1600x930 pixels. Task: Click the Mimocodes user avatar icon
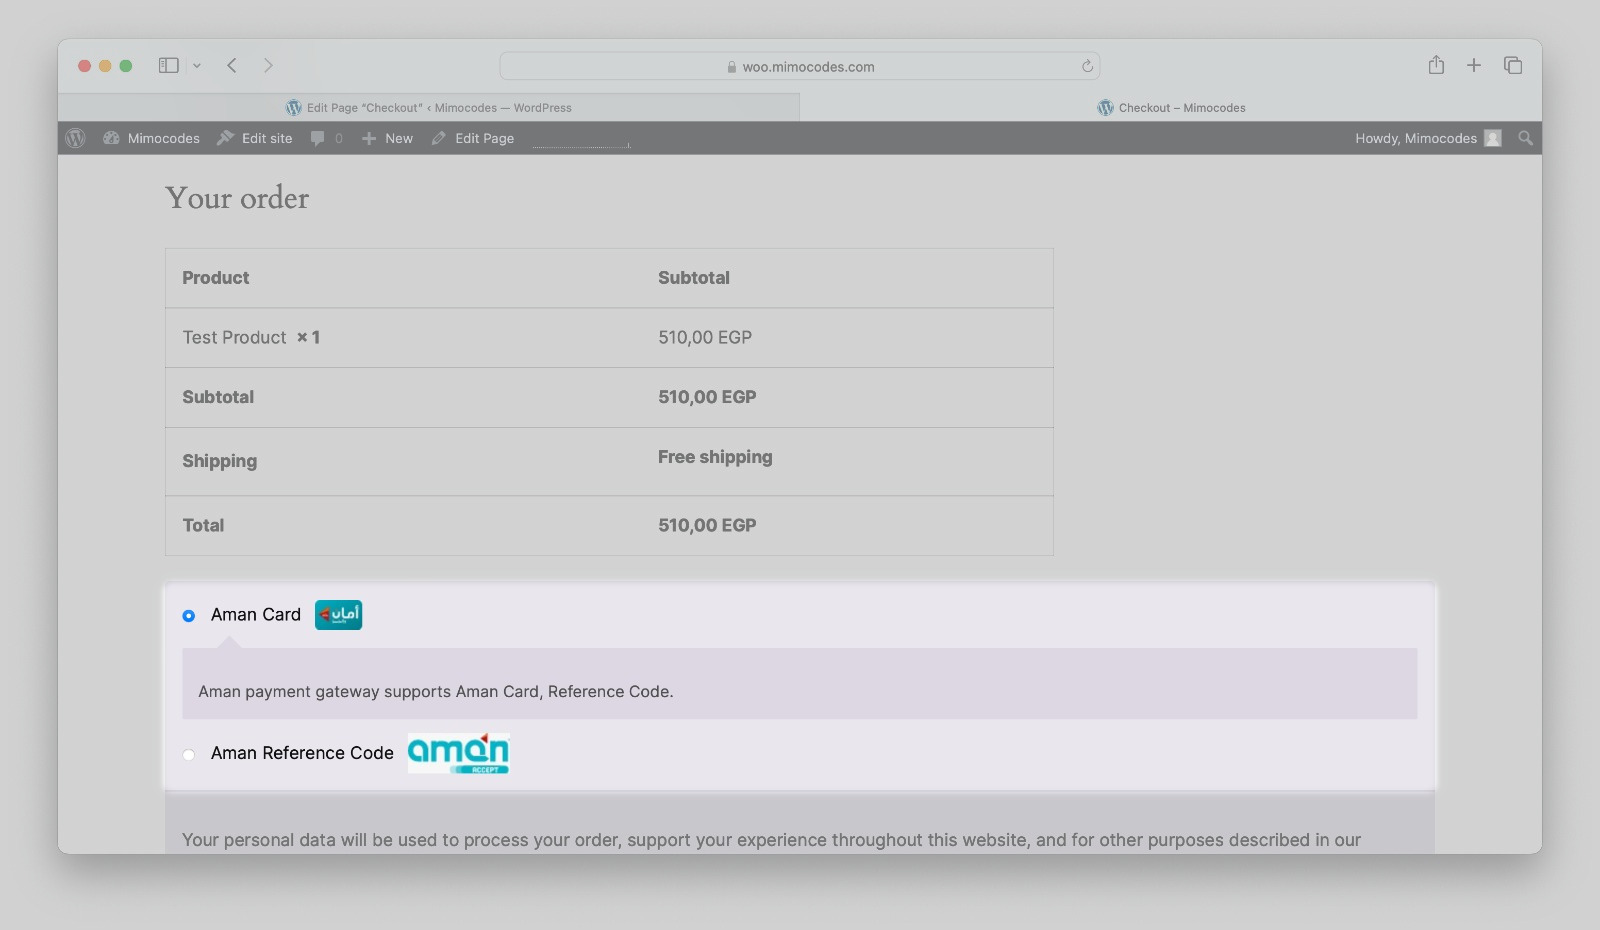coord(1491,138)
